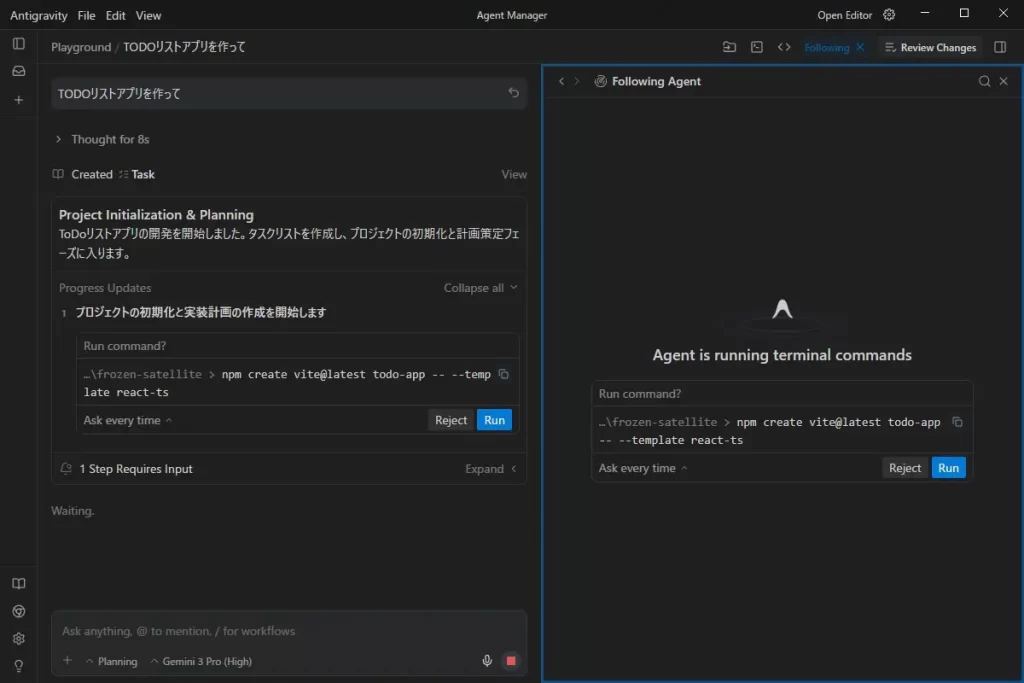Go to Playground in the breadcrumb
The height and width of the screenshot is (683, 1024).
(x=81, y=47)
